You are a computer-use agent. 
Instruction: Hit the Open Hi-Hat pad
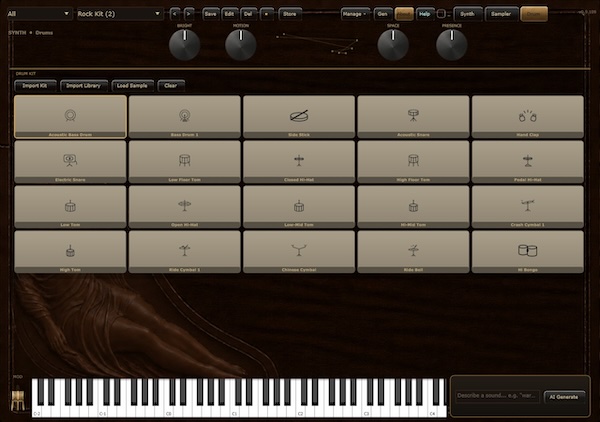[x=185, y=207]
